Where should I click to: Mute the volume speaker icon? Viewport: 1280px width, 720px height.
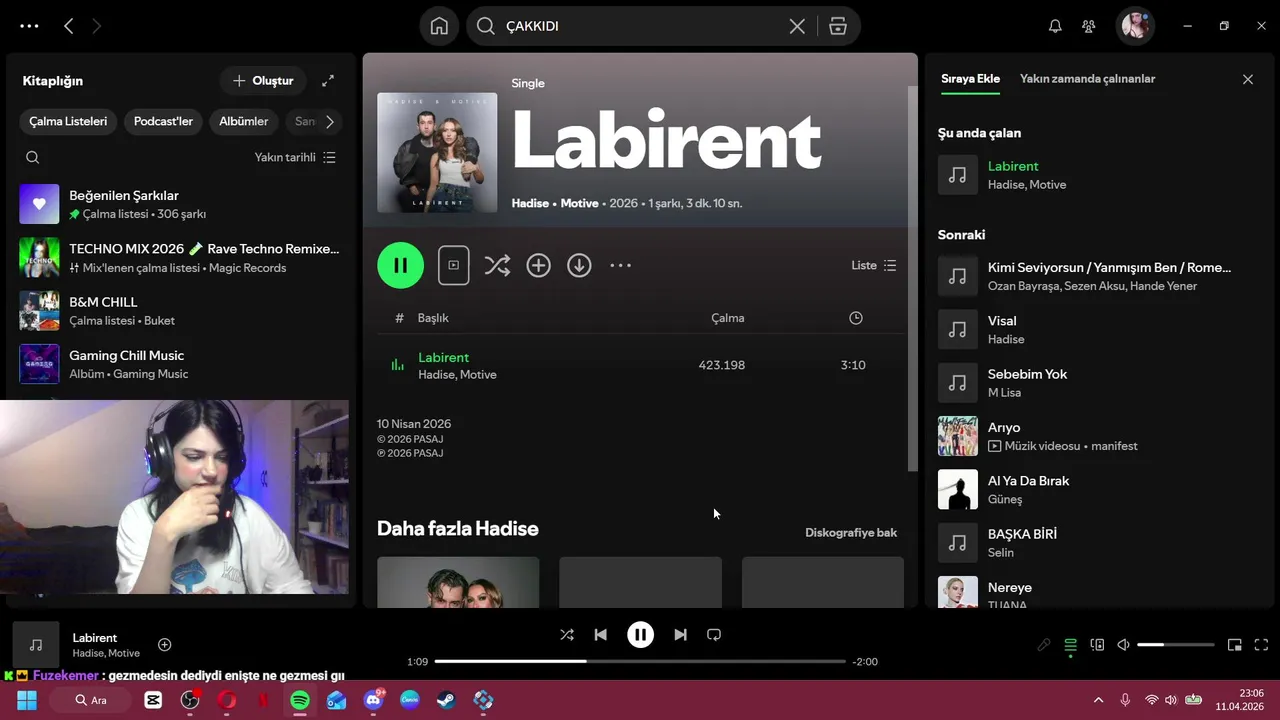pos(1123,645)
